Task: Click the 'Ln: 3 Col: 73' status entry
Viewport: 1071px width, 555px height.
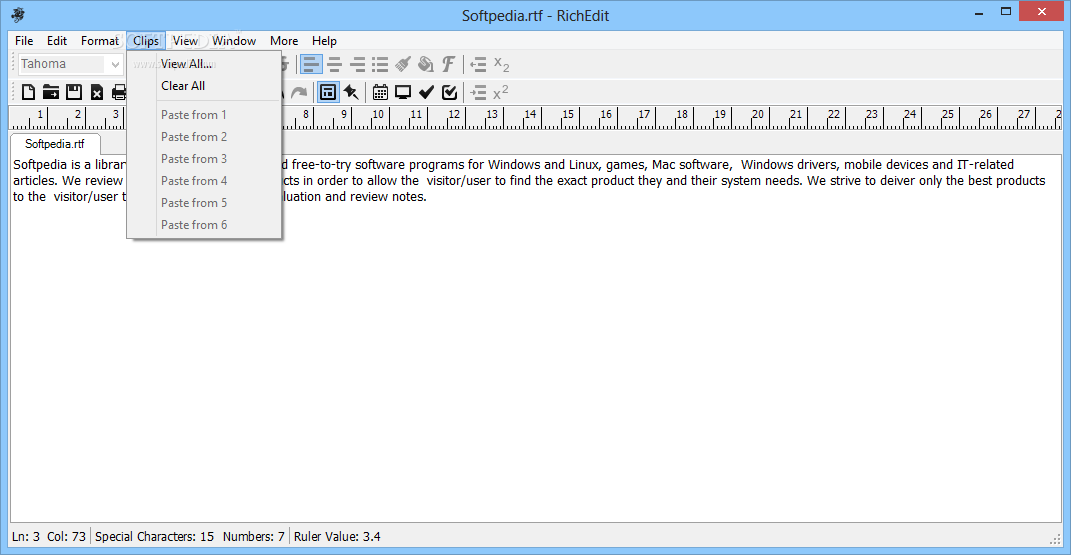Action: [48, 537]
